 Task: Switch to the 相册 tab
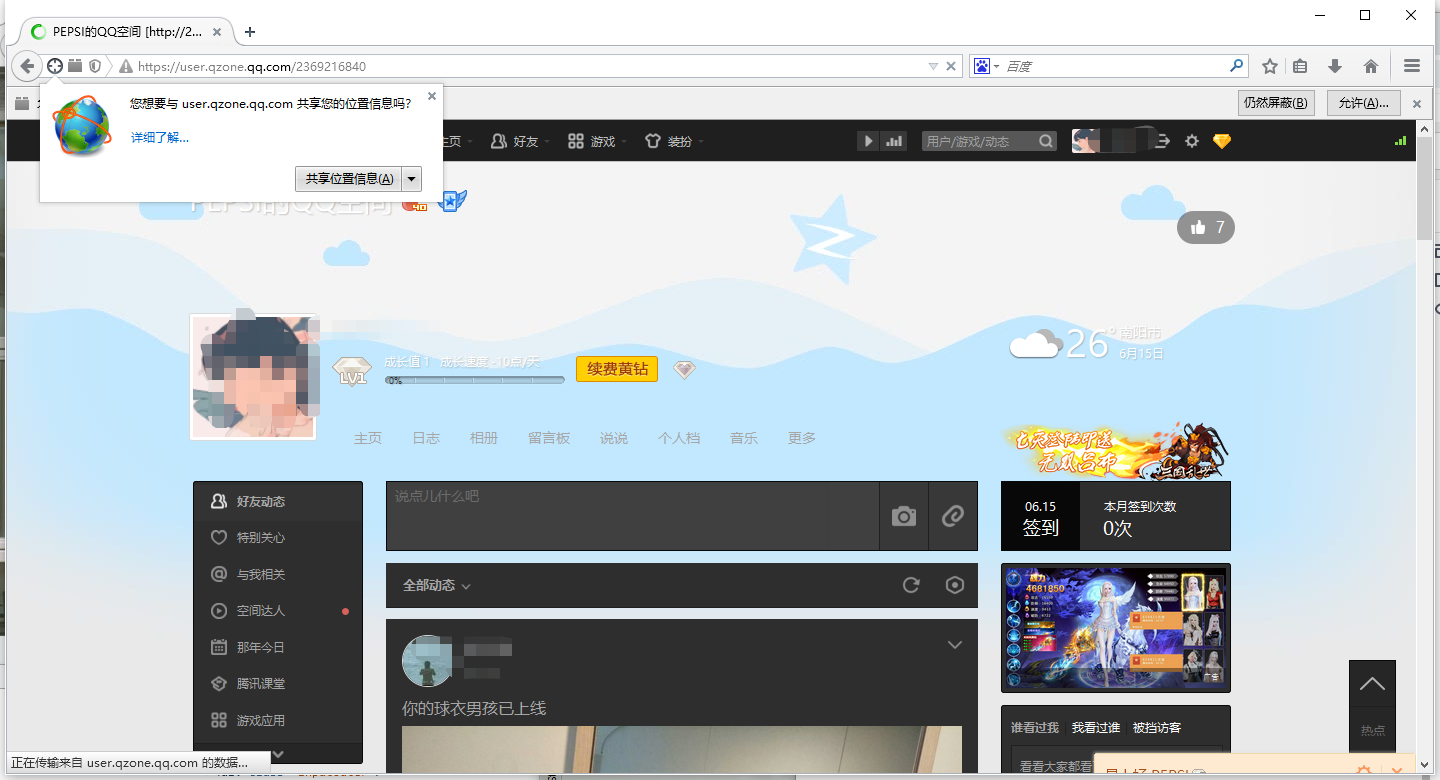pos(484,438)
